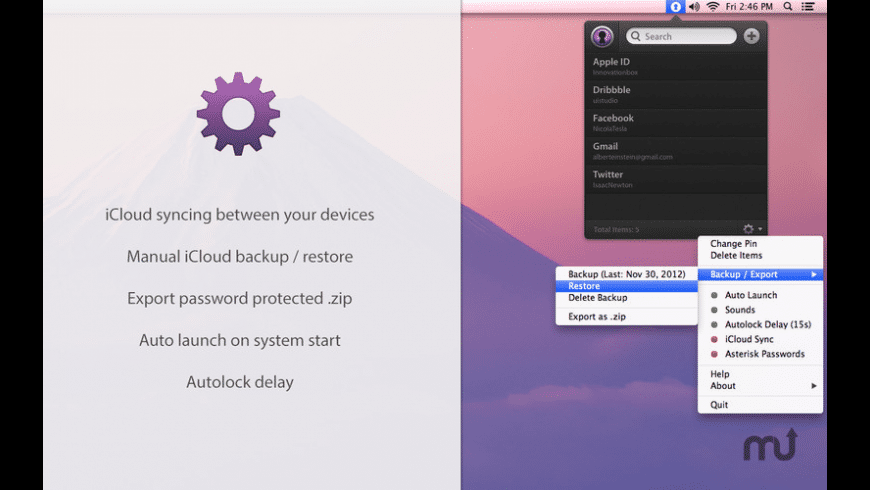Open Notification Center list icon
The width and height of the screenshot is (870, 490).
pos(808,7)
